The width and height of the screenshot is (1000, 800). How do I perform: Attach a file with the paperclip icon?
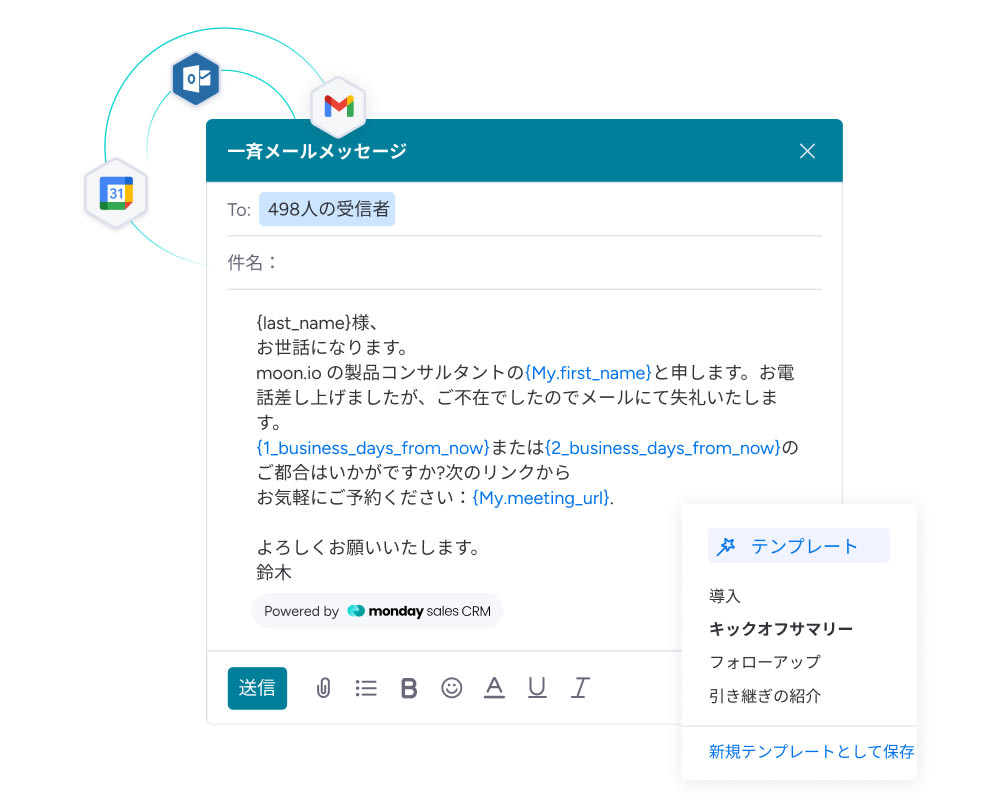pyautogui.click(x=323, y=688)
